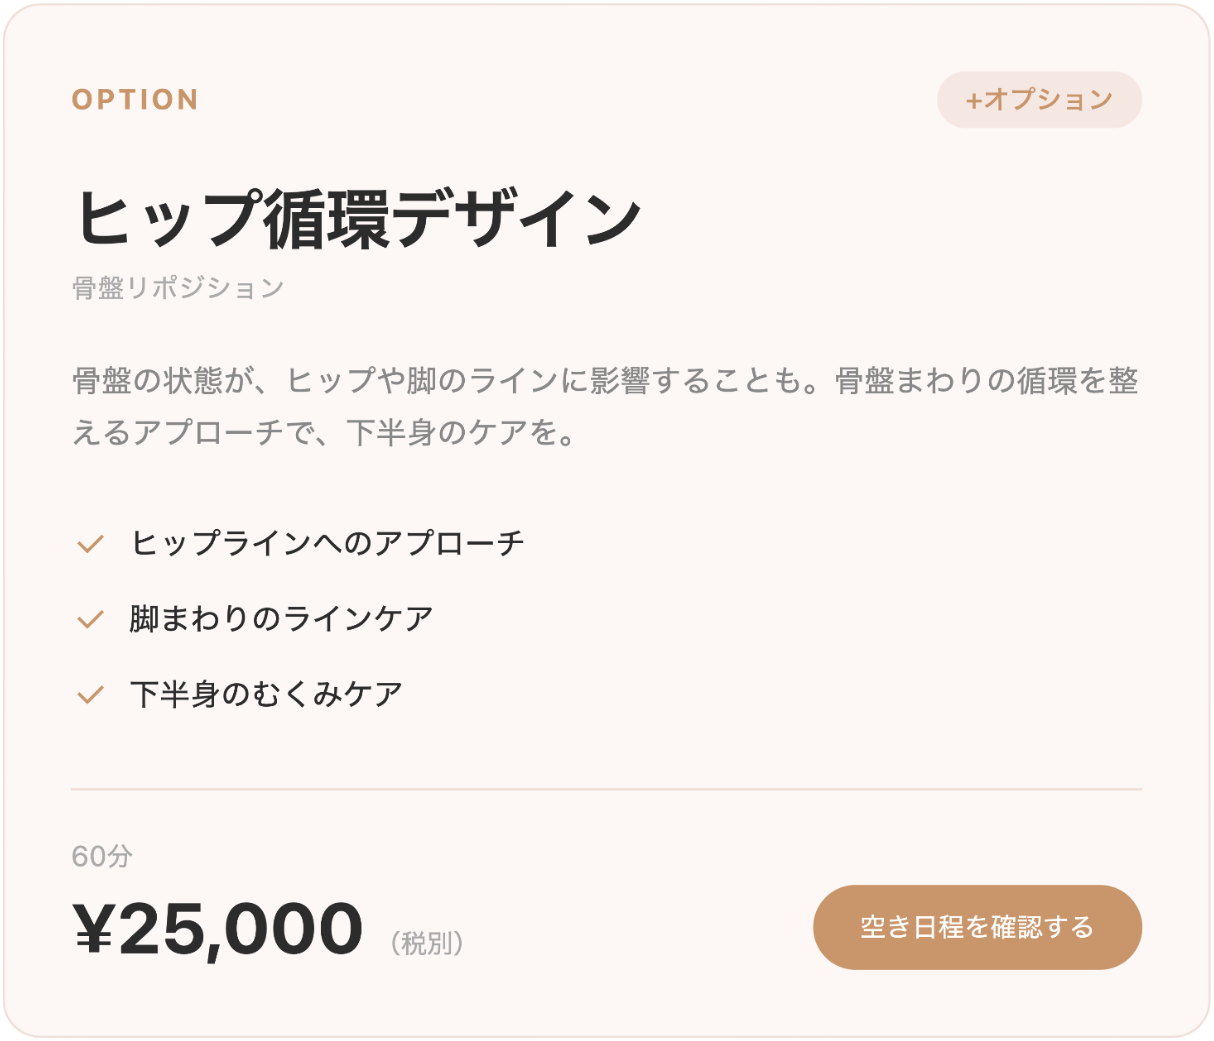Select the +オプション pill badge
The height and width of the screenshot is (1041, 1214).
tap(1039, 100)
